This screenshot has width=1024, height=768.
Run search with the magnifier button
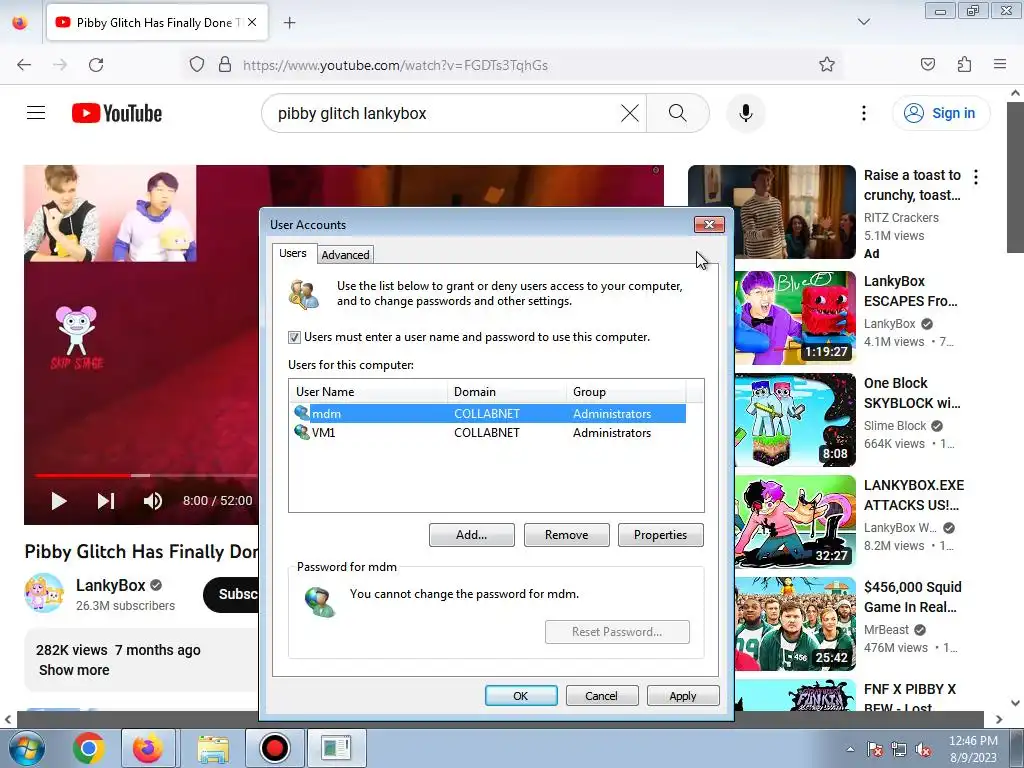(677, 113)
